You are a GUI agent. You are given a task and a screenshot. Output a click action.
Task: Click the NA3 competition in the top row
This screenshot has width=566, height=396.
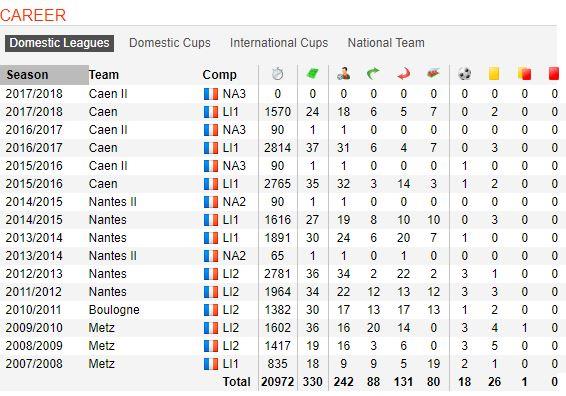pos(234,94)
